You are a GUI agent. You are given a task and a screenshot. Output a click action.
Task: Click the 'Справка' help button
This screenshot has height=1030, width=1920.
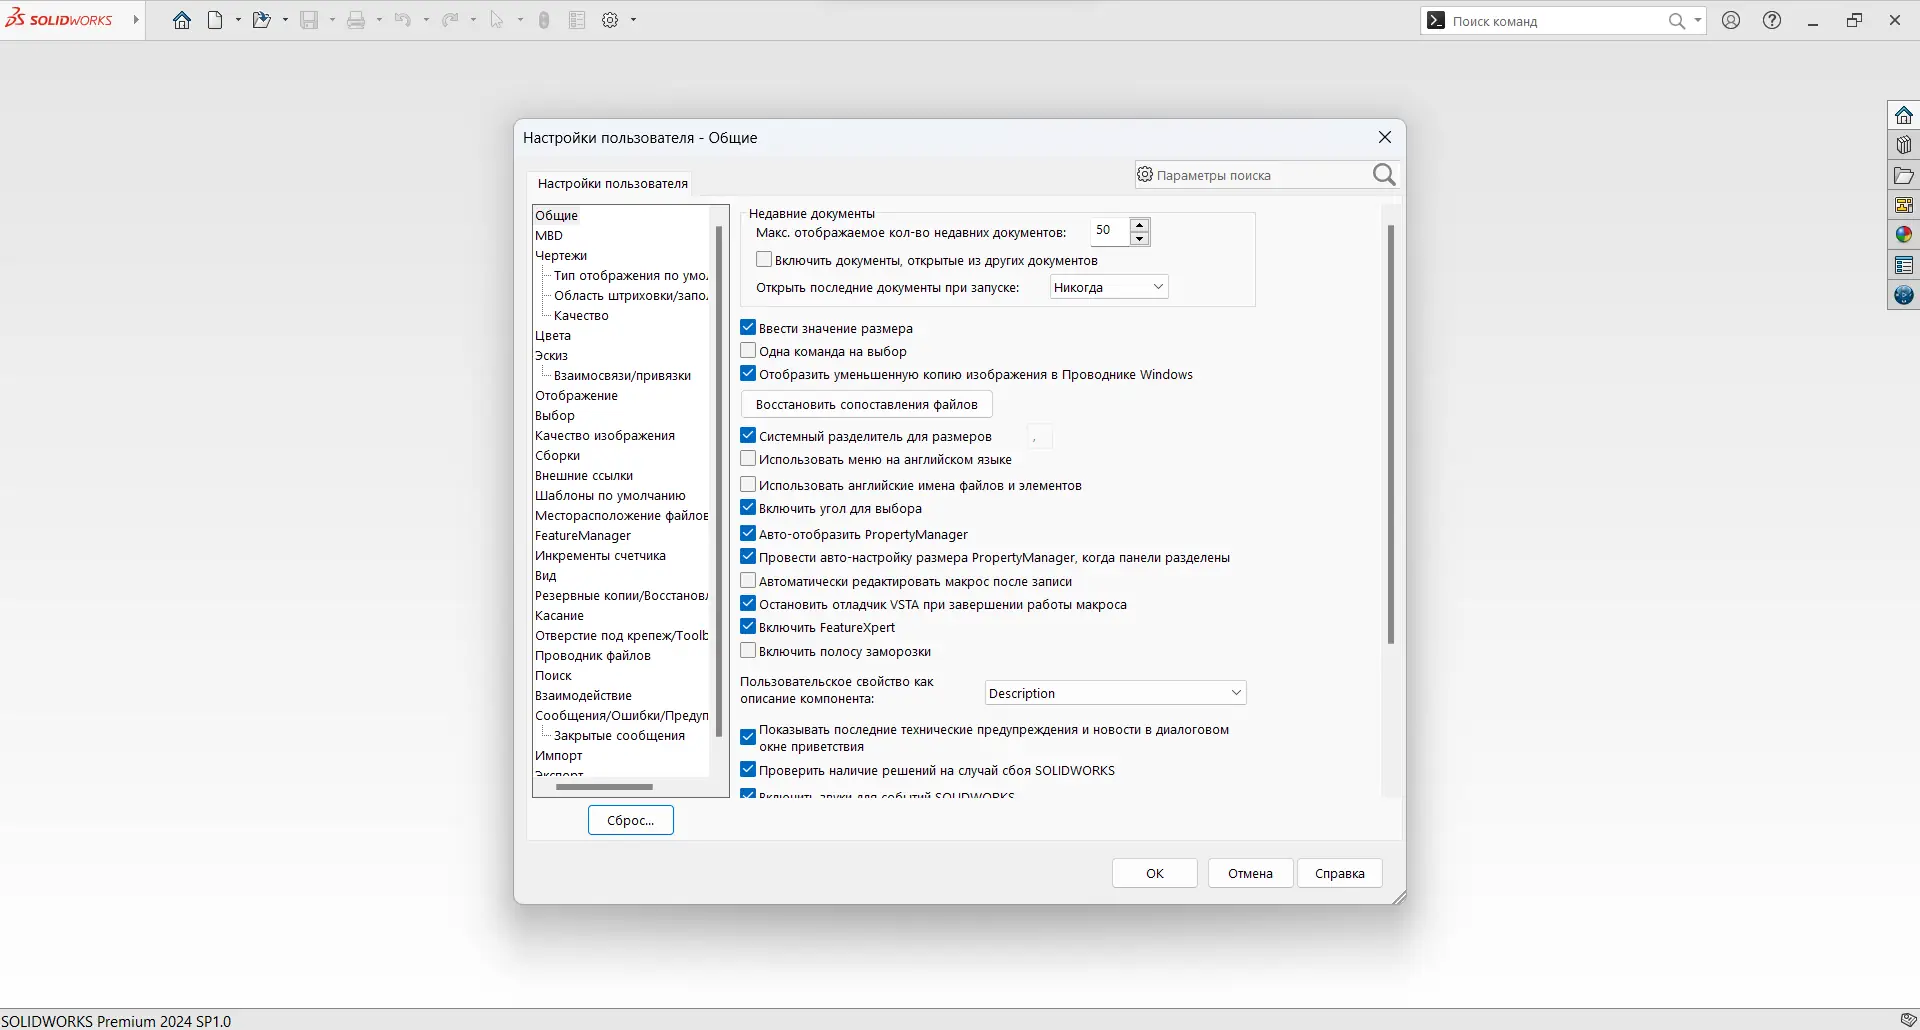(1340, 873)
